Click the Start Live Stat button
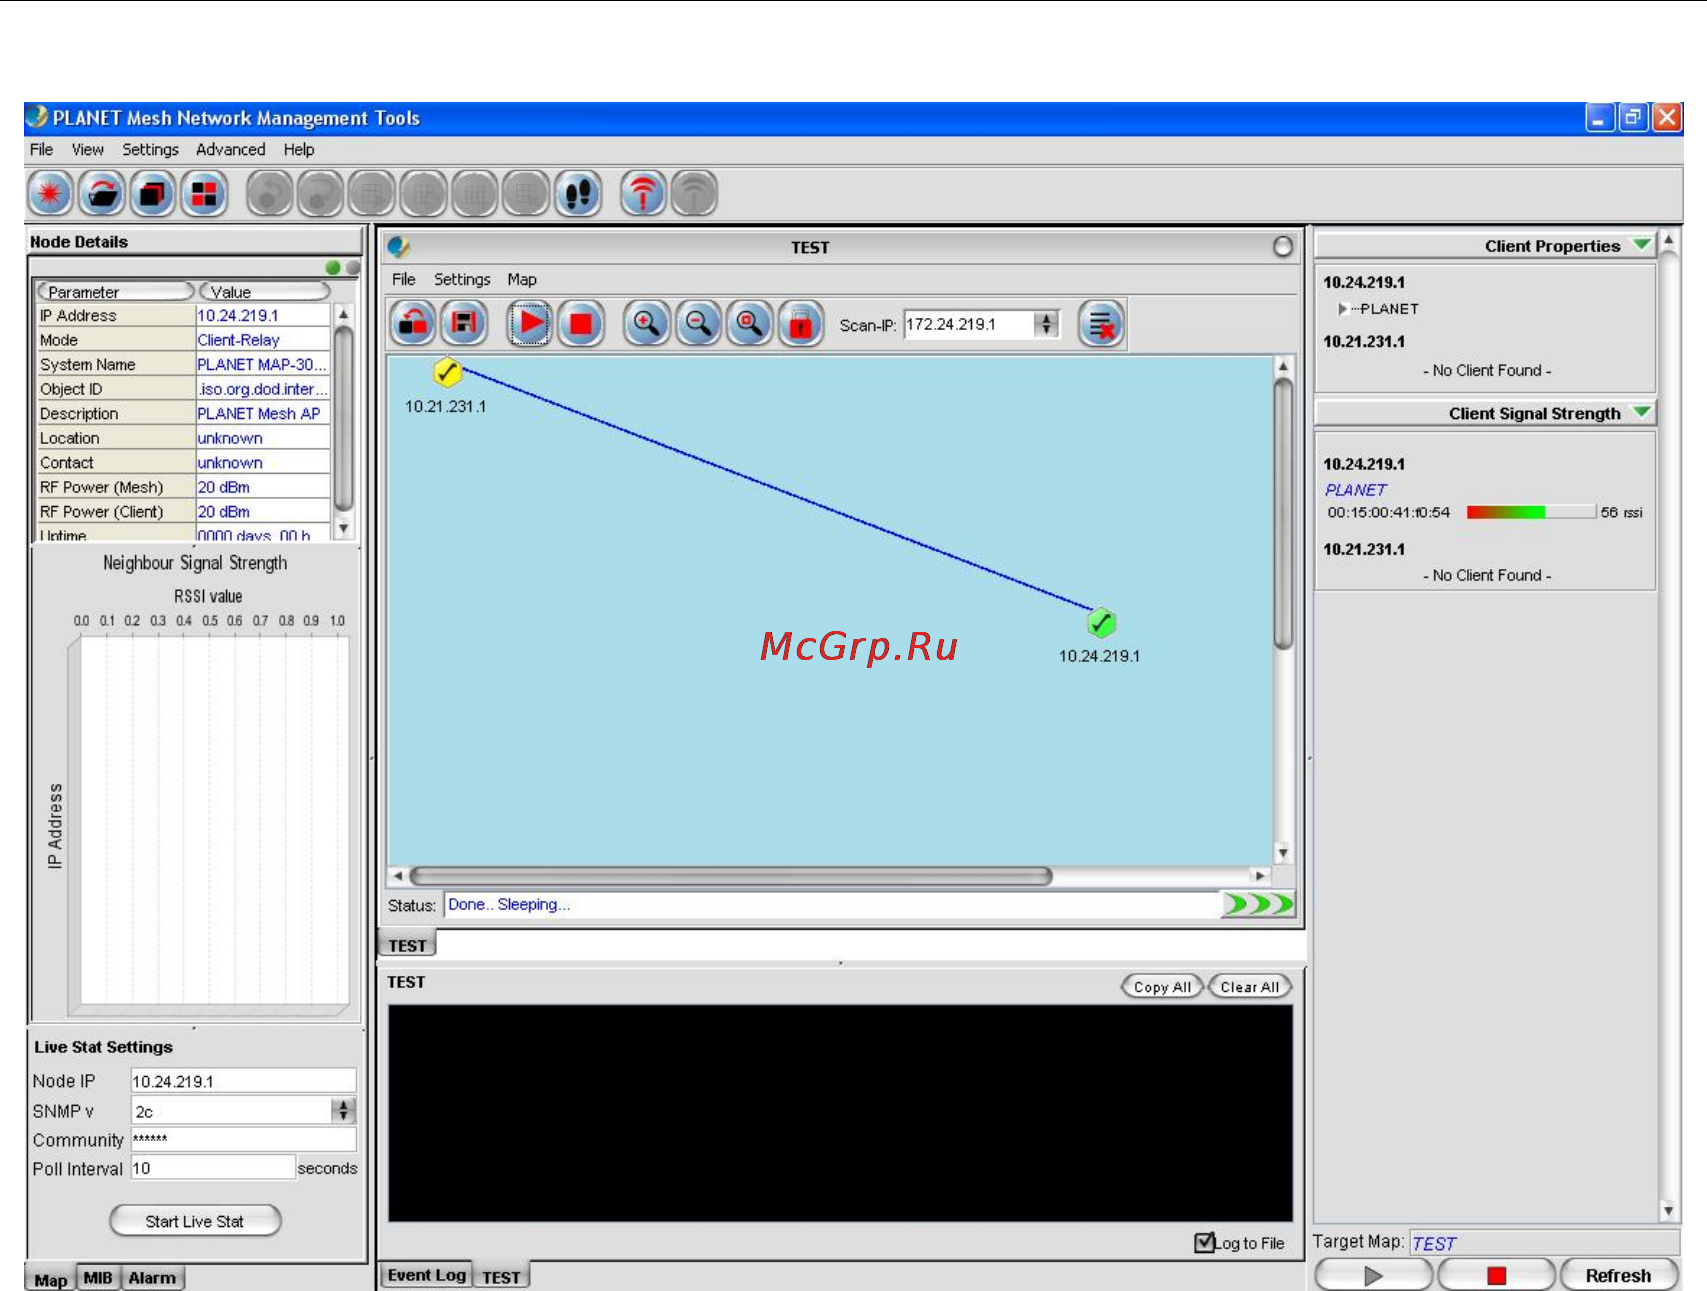Screen dimensions: 1707x1291 coord(195,1221)
